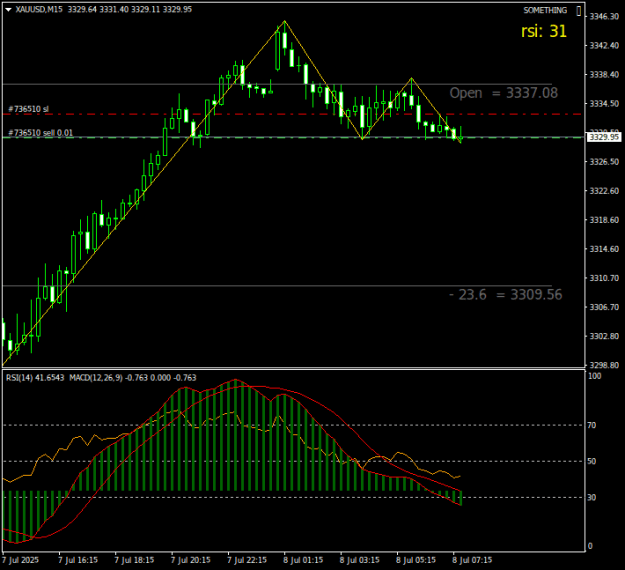This screenshot has width=625, height=570.
Task: Click price scale value 3346.30
Action: coord(604,16)
